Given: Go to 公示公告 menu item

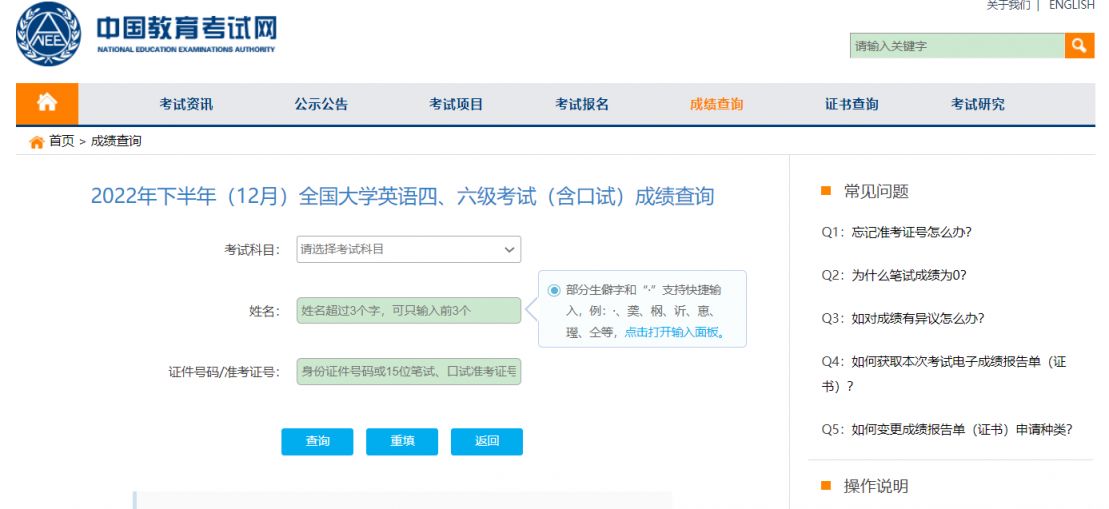Looking at the screenshot, I should pyautogui.click(x=321, y=104).
